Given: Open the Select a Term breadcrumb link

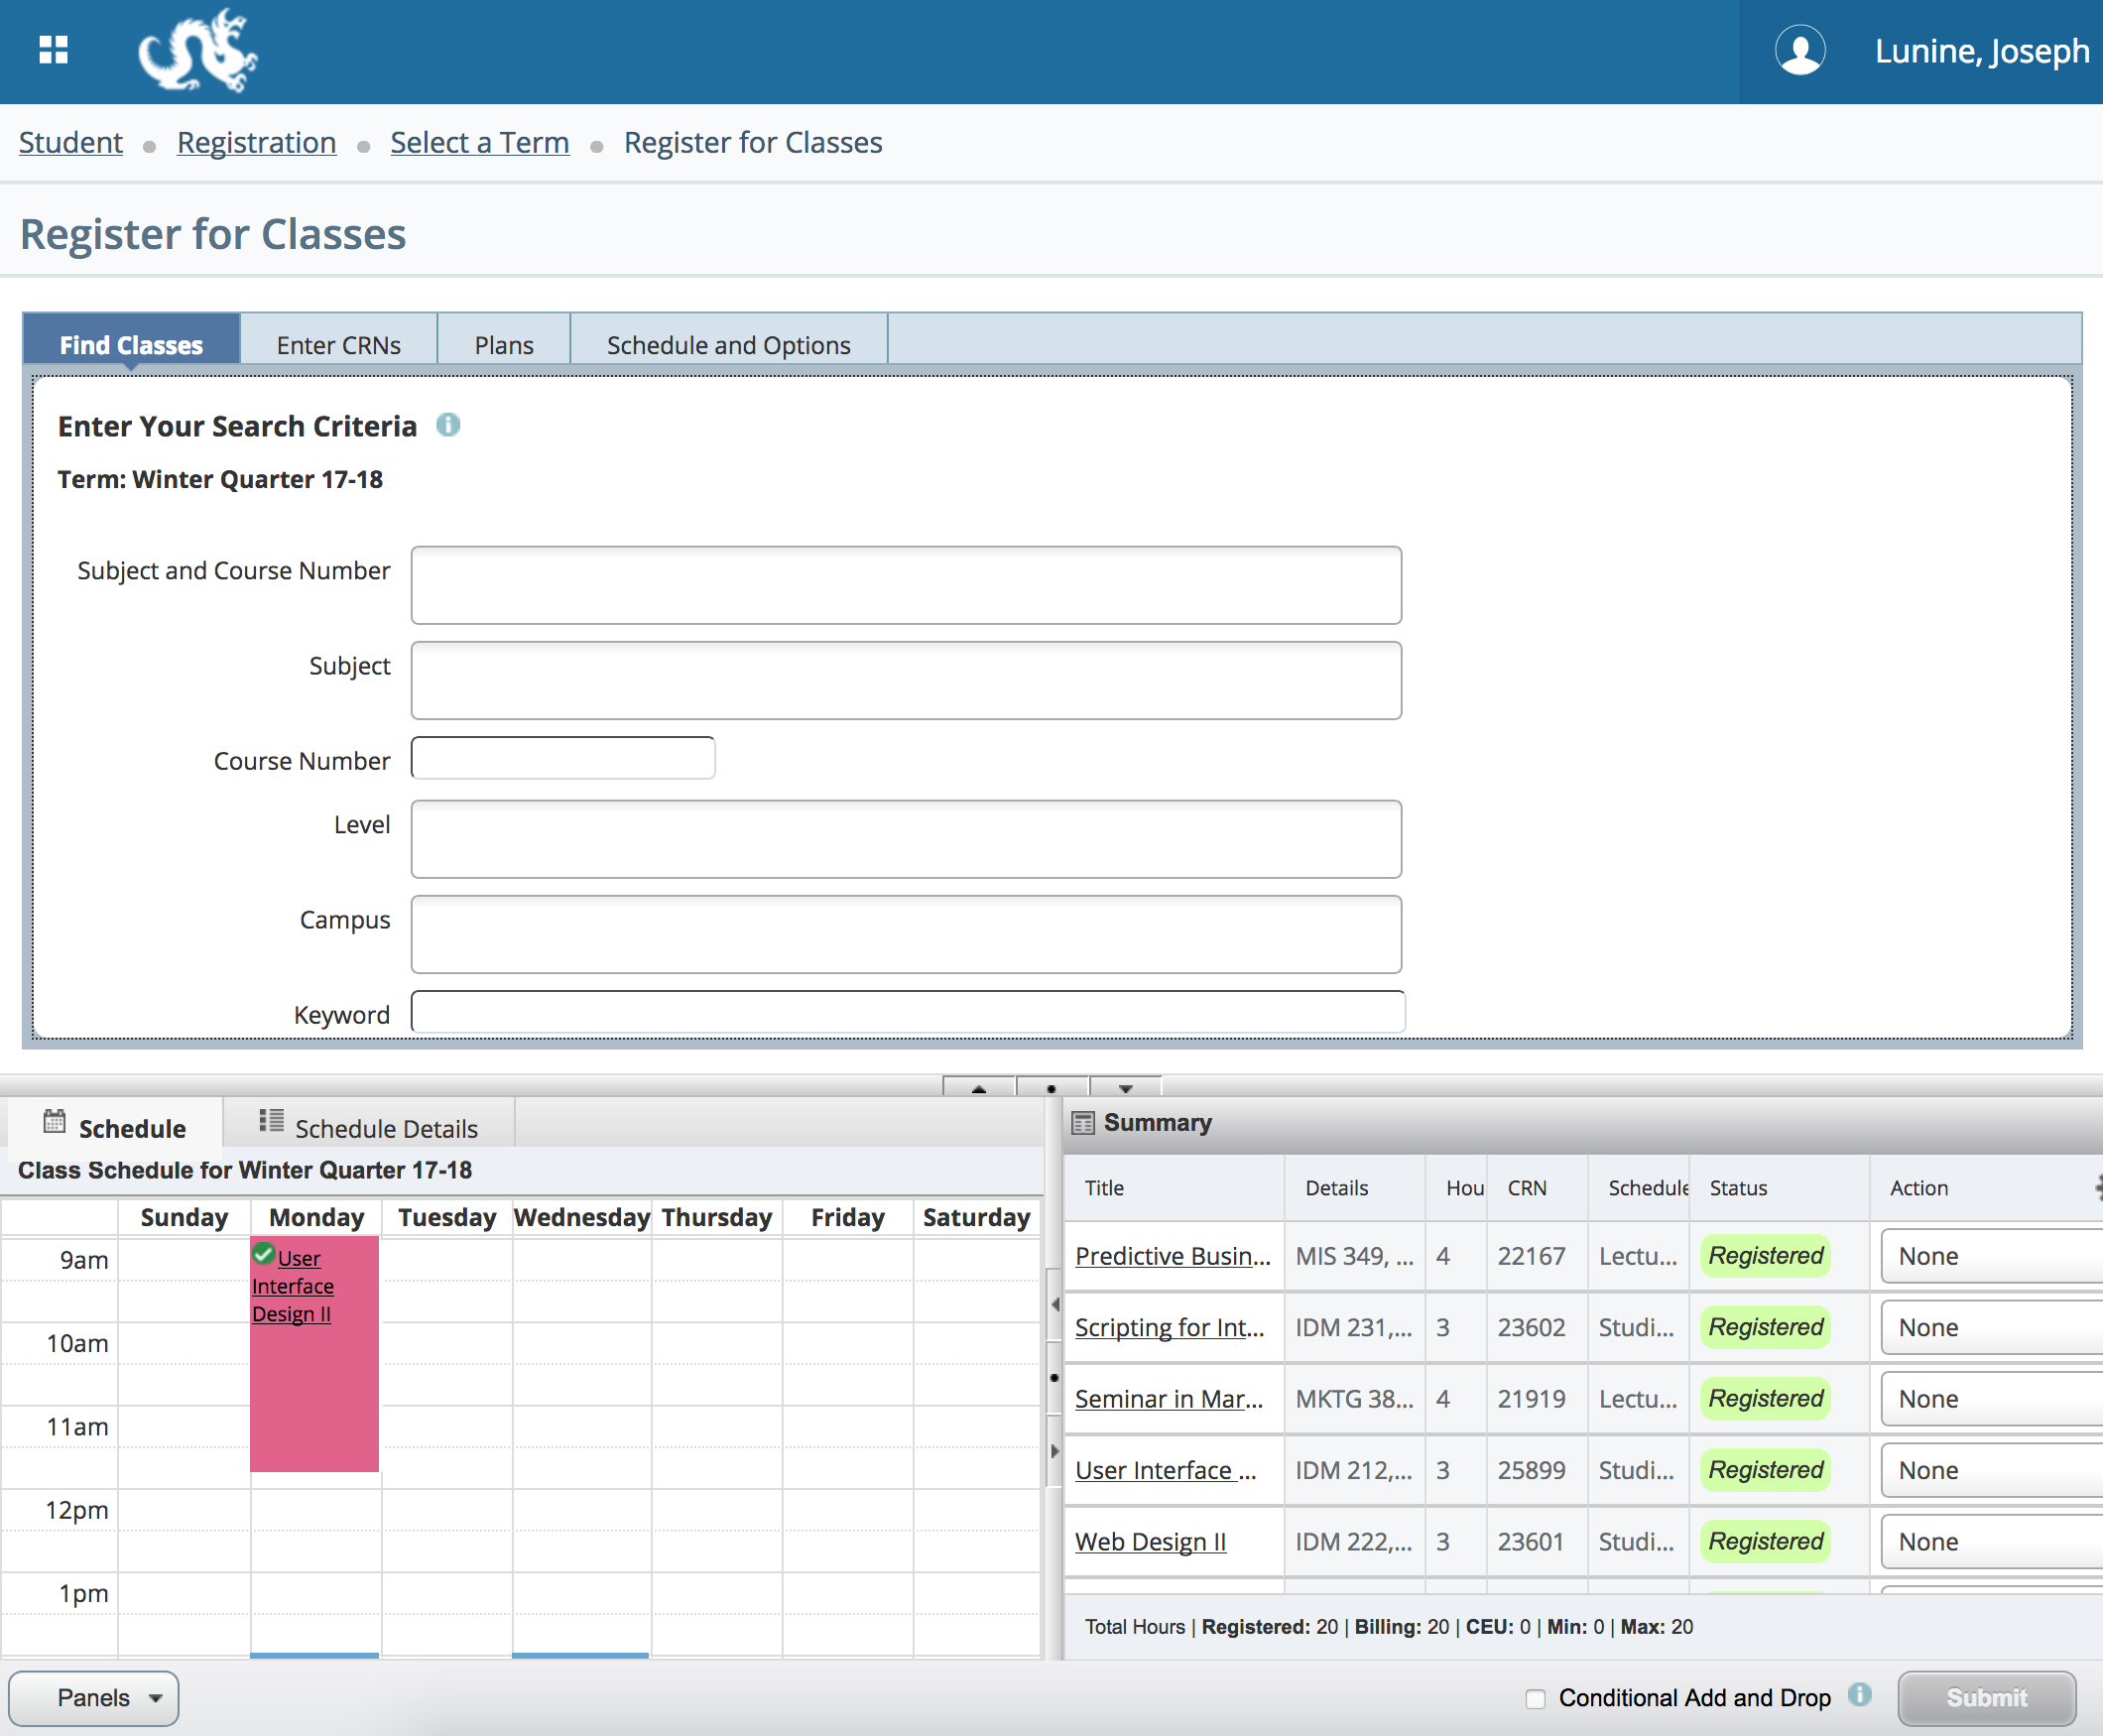Looking at the screenshot, I should [x=479, y=142].
